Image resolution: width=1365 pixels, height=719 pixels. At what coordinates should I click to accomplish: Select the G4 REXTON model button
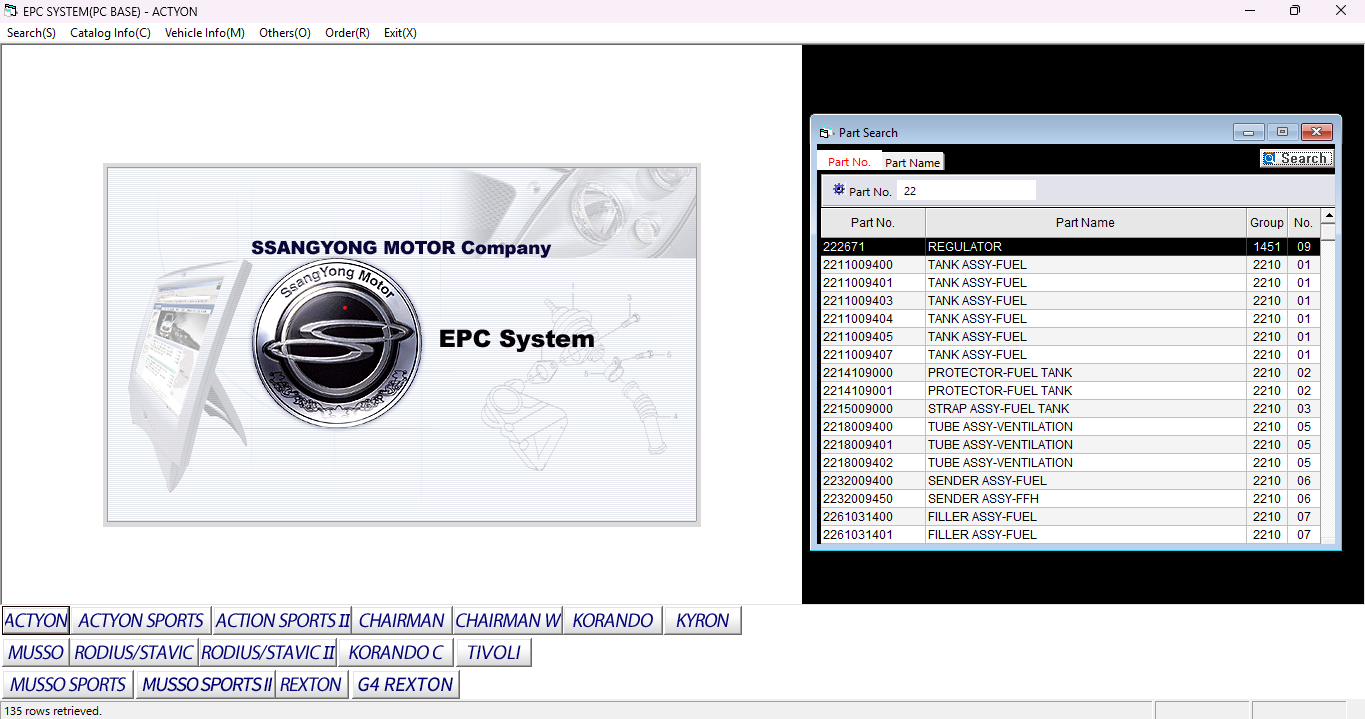click(405, 685)
